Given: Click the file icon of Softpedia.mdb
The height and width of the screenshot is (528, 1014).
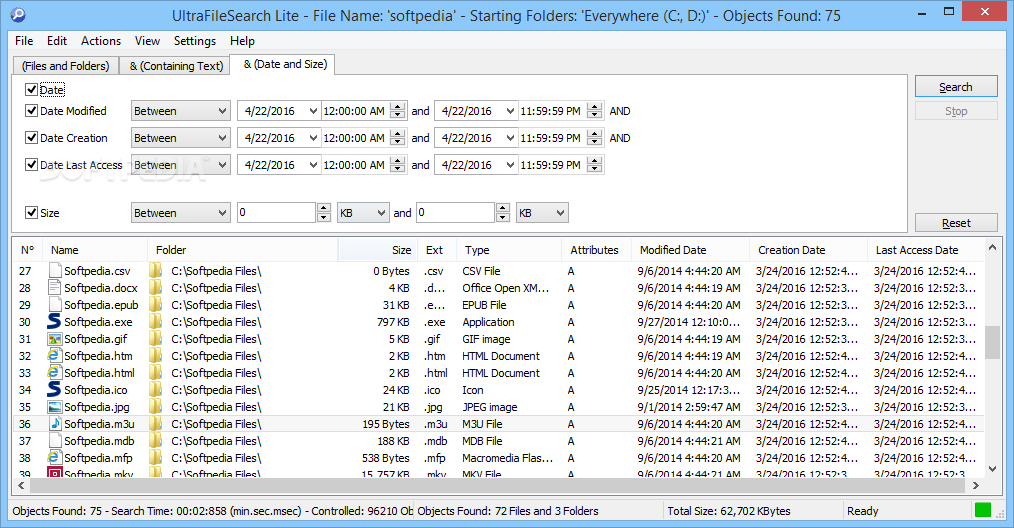Looking at the screenshot, I should (x=55, y=441).
